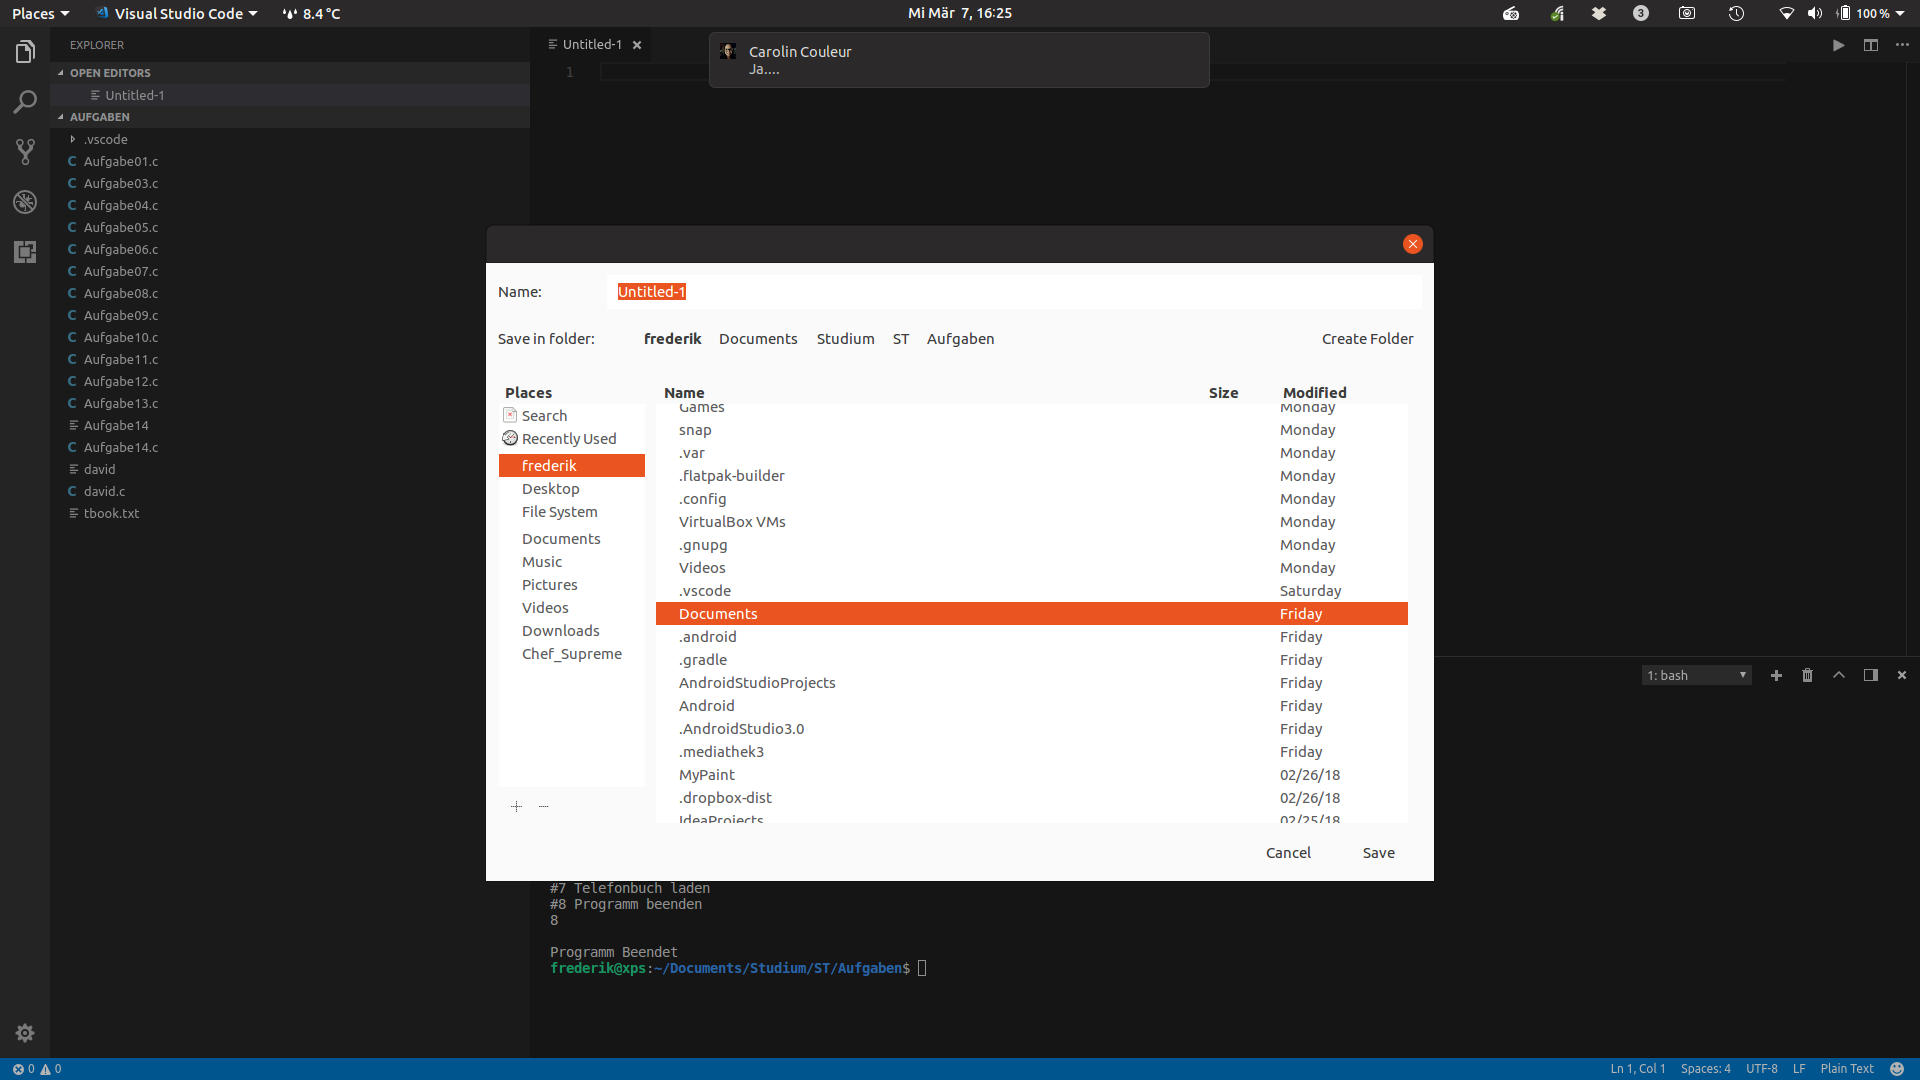This screenshot has height=1080, width=1920.
Task: Open the Problems panel via the error icon
Action: click(17, 1069)
